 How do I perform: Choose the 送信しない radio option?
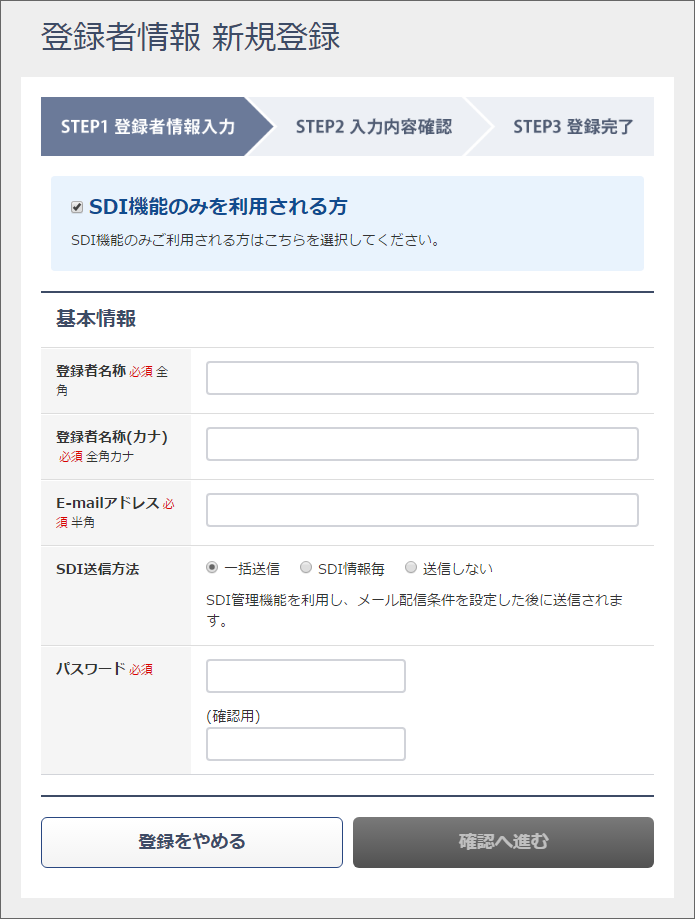point(410,568)
